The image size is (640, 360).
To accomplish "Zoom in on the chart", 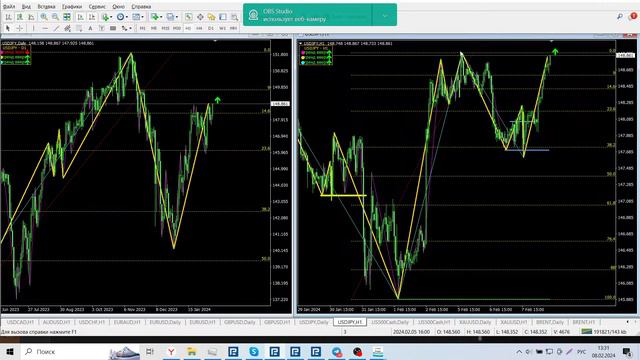I will tap(44, 17).
